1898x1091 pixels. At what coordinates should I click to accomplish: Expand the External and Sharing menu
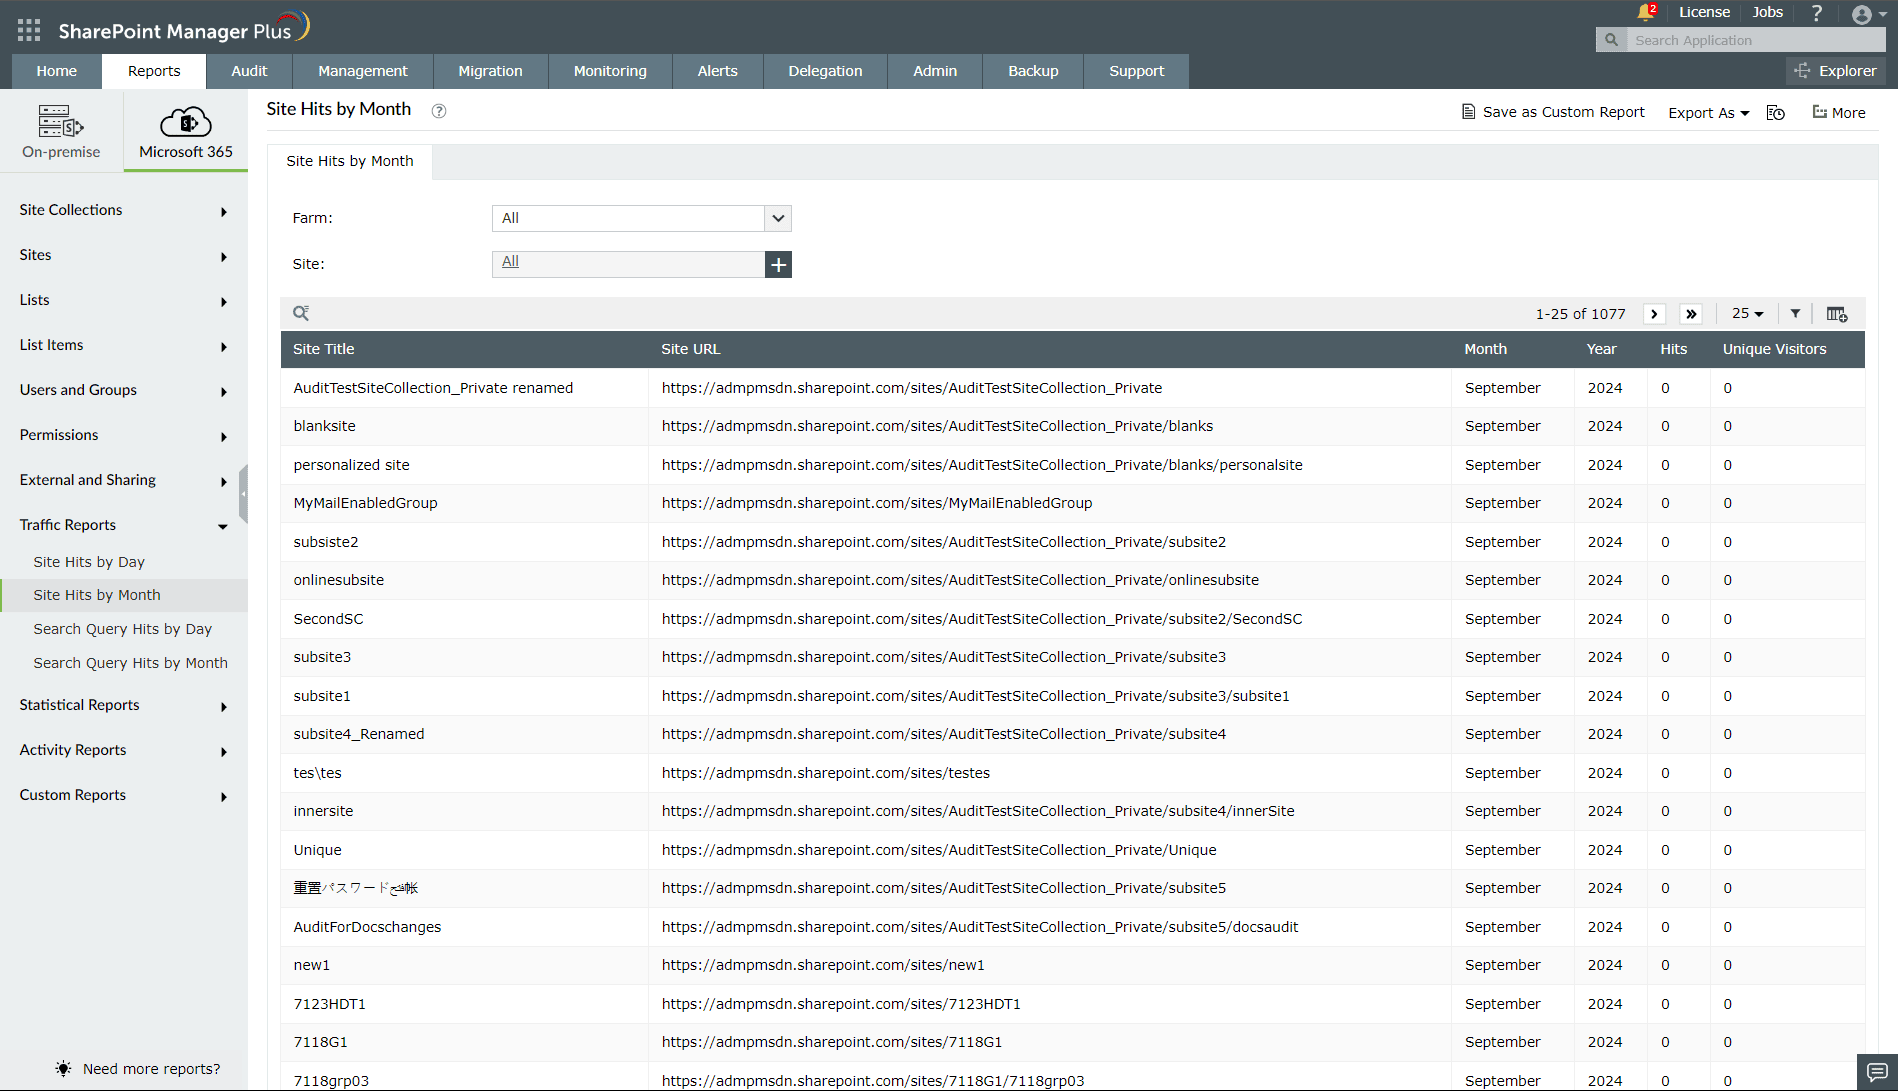click(124, 480)
